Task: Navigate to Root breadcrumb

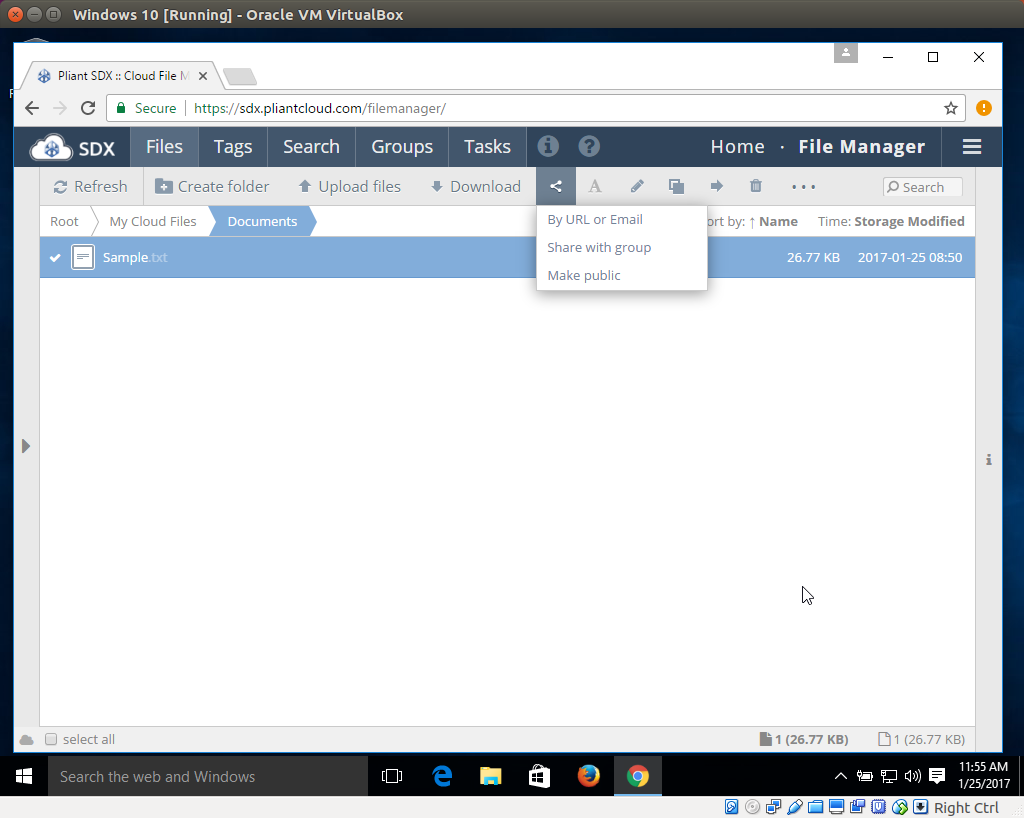Action: click(64, 221)
